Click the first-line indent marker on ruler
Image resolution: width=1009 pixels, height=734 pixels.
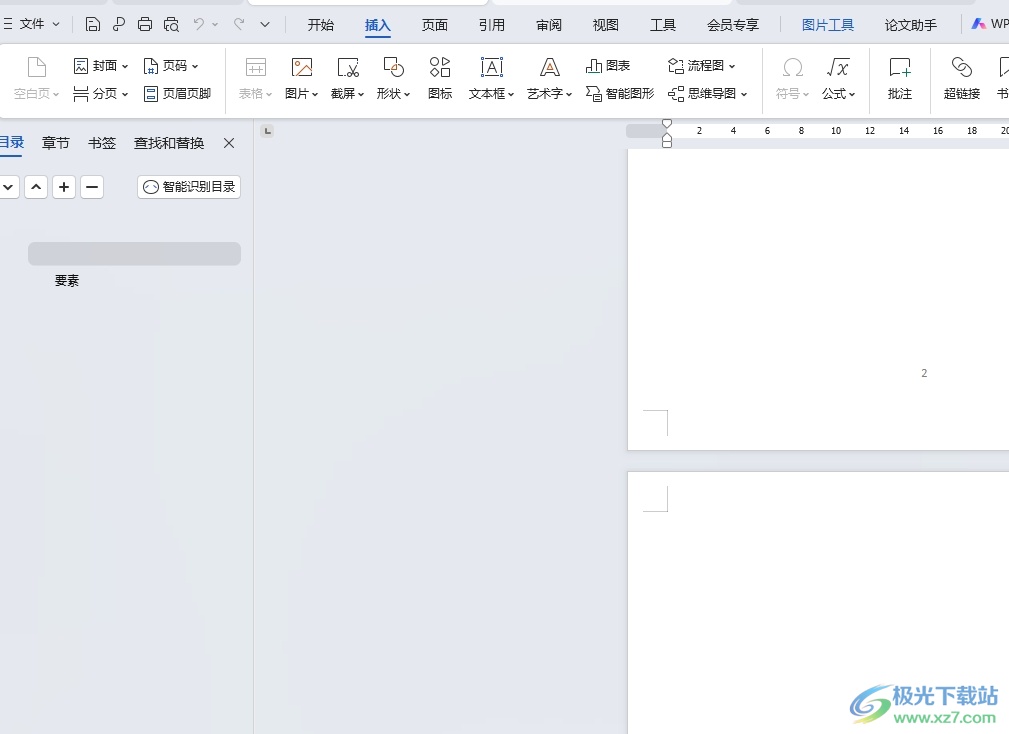[667, 124]
